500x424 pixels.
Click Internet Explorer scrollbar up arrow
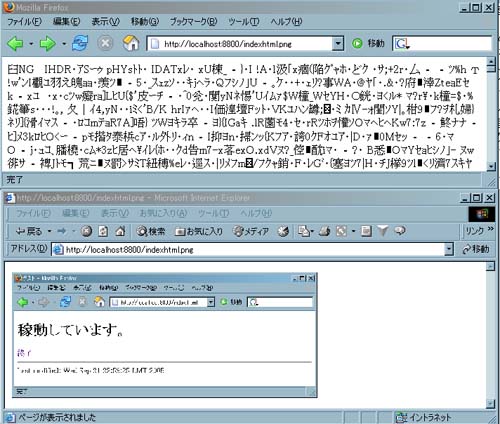point(490,266)
